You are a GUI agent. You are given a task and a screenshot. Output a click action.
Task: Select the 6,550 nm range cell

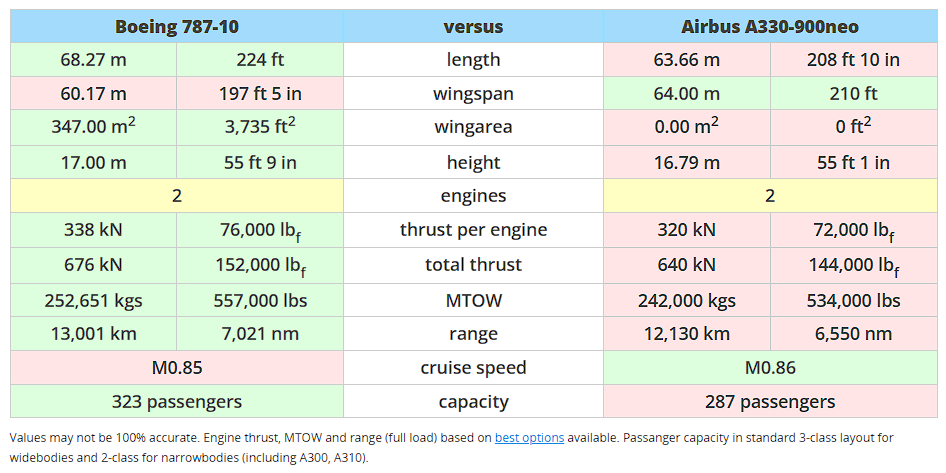pyautogui.click(x=853, y=333)
